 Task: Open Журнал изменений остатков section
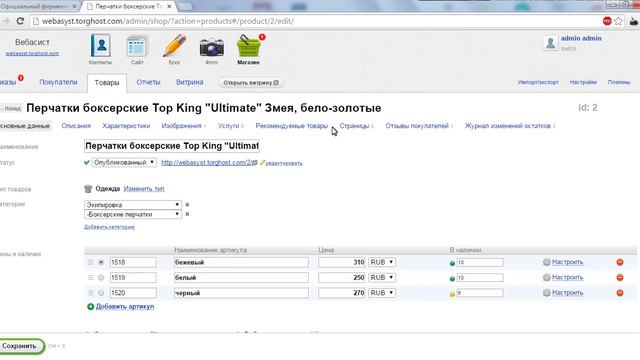pyautogui.click(x=508, y=126)
